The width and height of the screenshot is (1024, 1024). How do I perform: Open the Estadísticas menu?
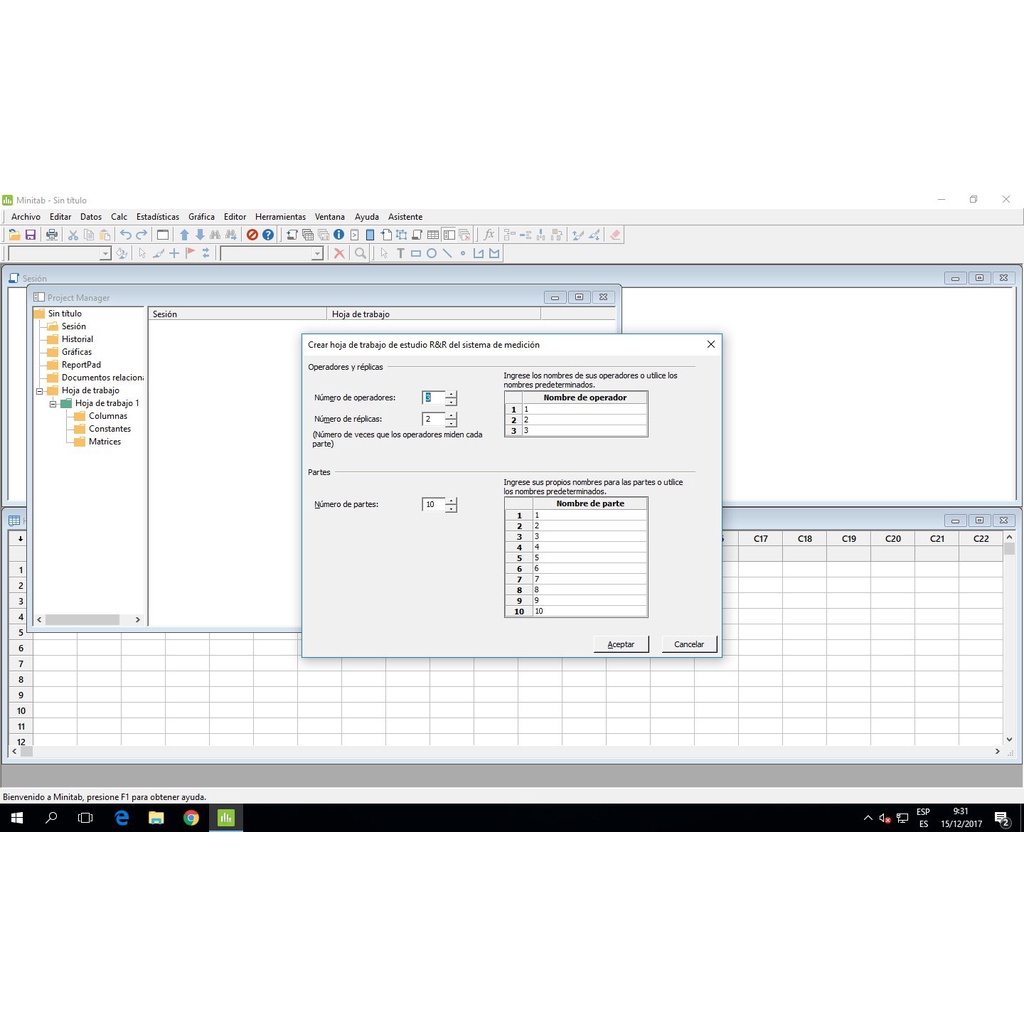157,217
